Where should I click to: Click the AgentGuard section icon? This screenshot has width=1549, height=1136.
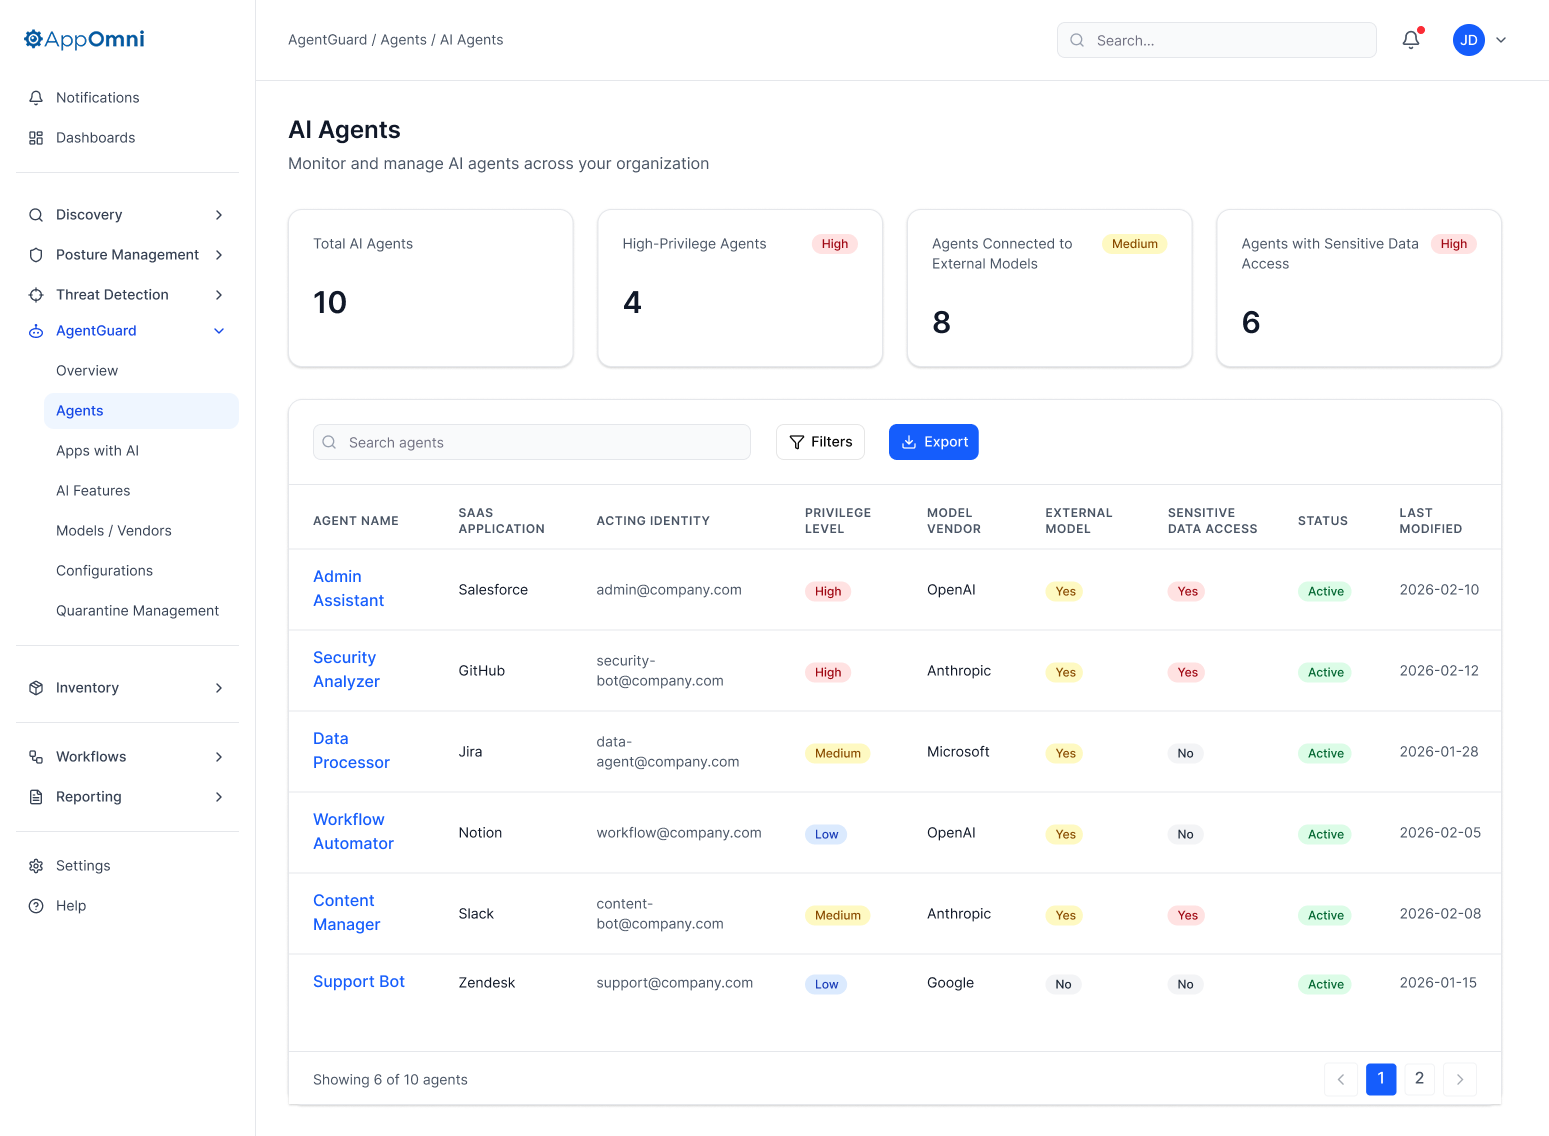click(35, 330)
